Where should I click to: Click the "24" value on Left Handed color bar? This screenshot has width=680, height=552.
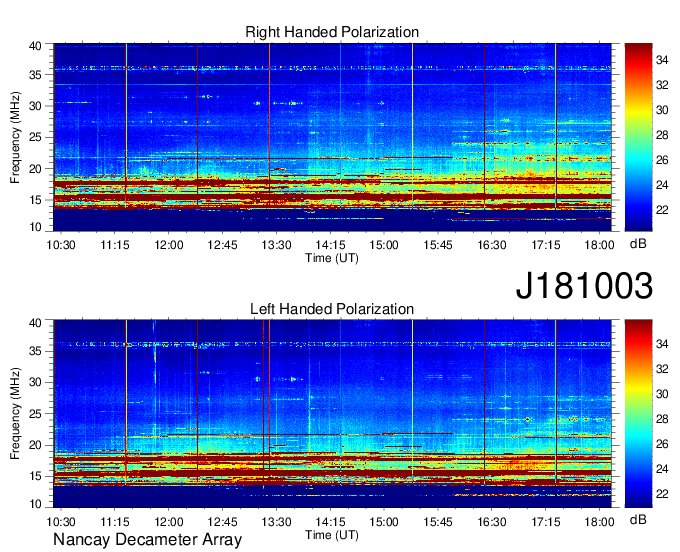pos(662,469)
